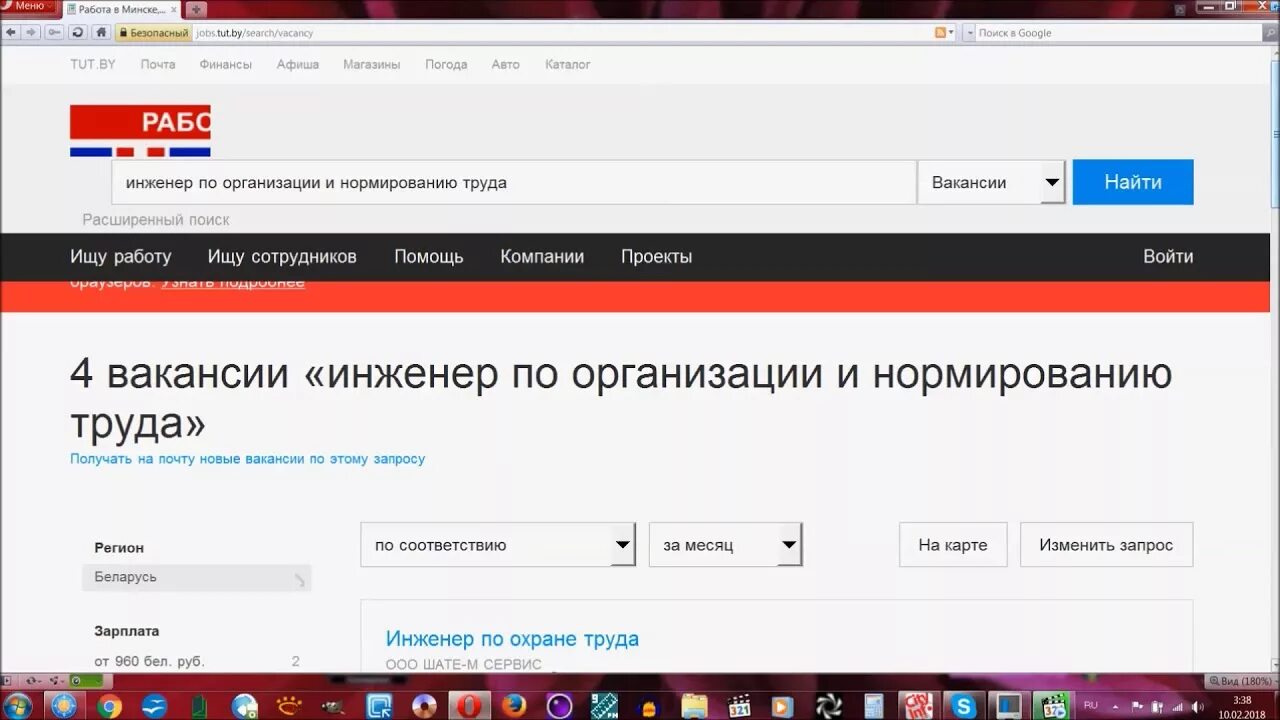Click the RSS feed icon in address bar
1280x720 pixels.
(940, 33)
